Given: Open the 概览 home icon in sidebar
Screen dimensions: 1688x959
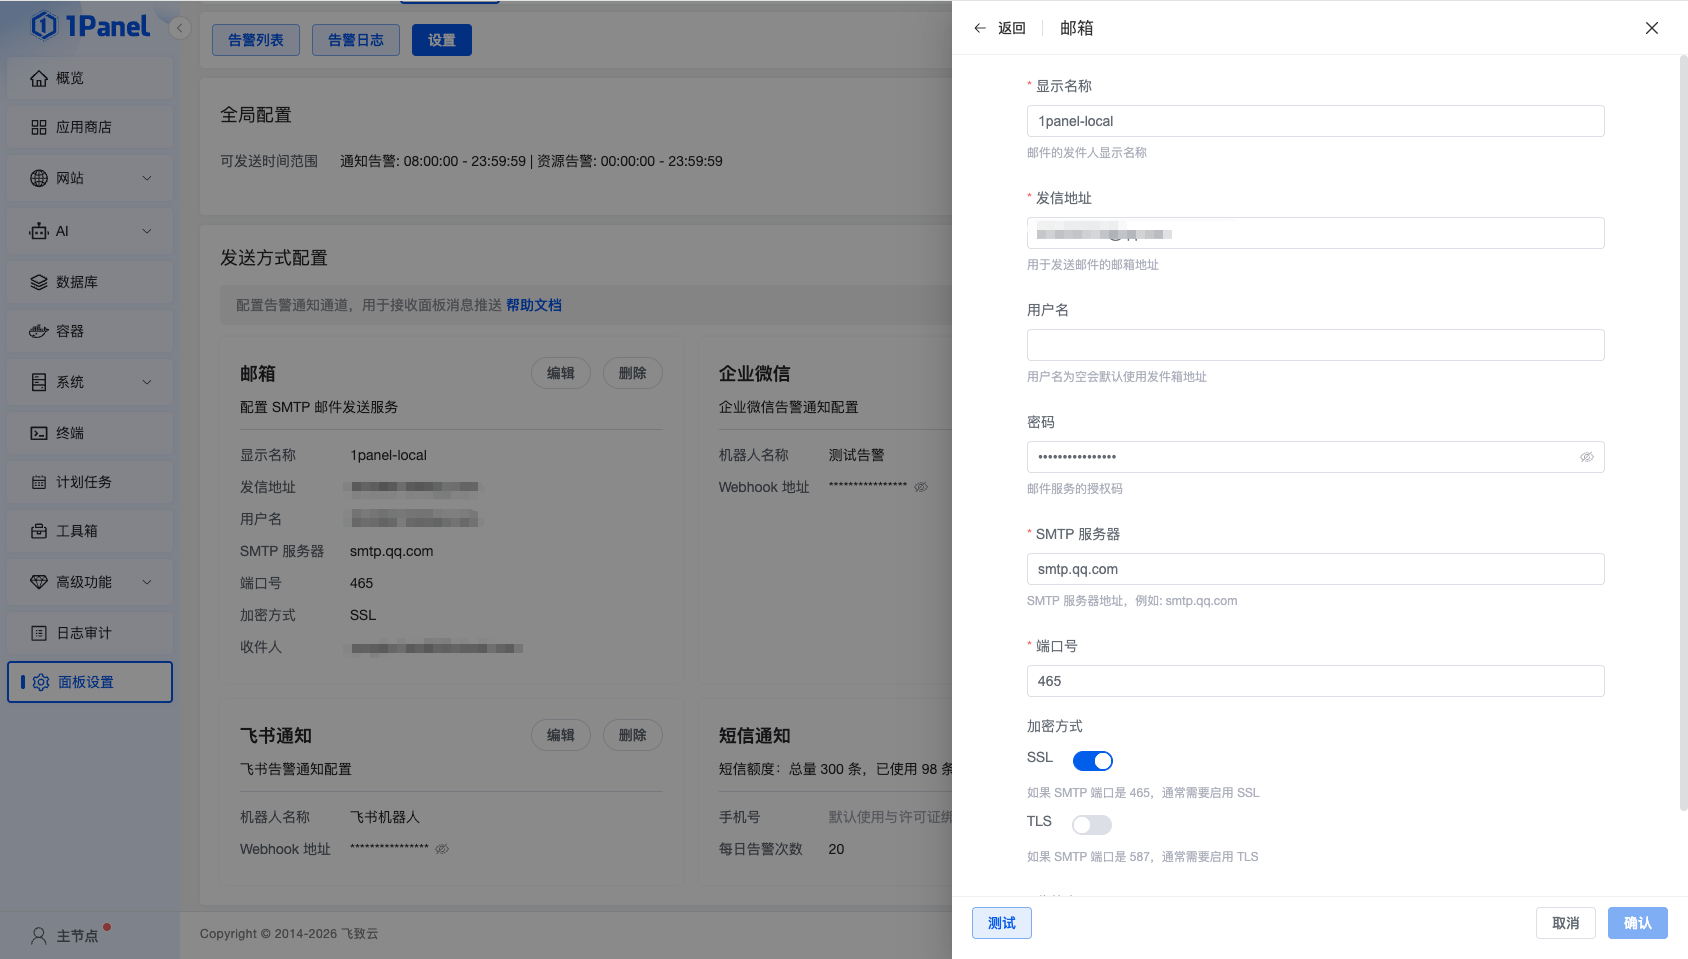Looking at the screenshot, I should click(39, 78).
